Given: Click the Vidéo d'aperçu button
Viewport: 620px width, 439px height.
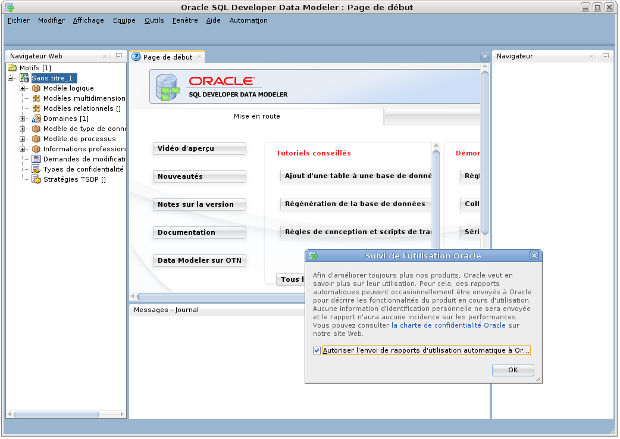Looking at the screenshot, I should pos(199,148).
